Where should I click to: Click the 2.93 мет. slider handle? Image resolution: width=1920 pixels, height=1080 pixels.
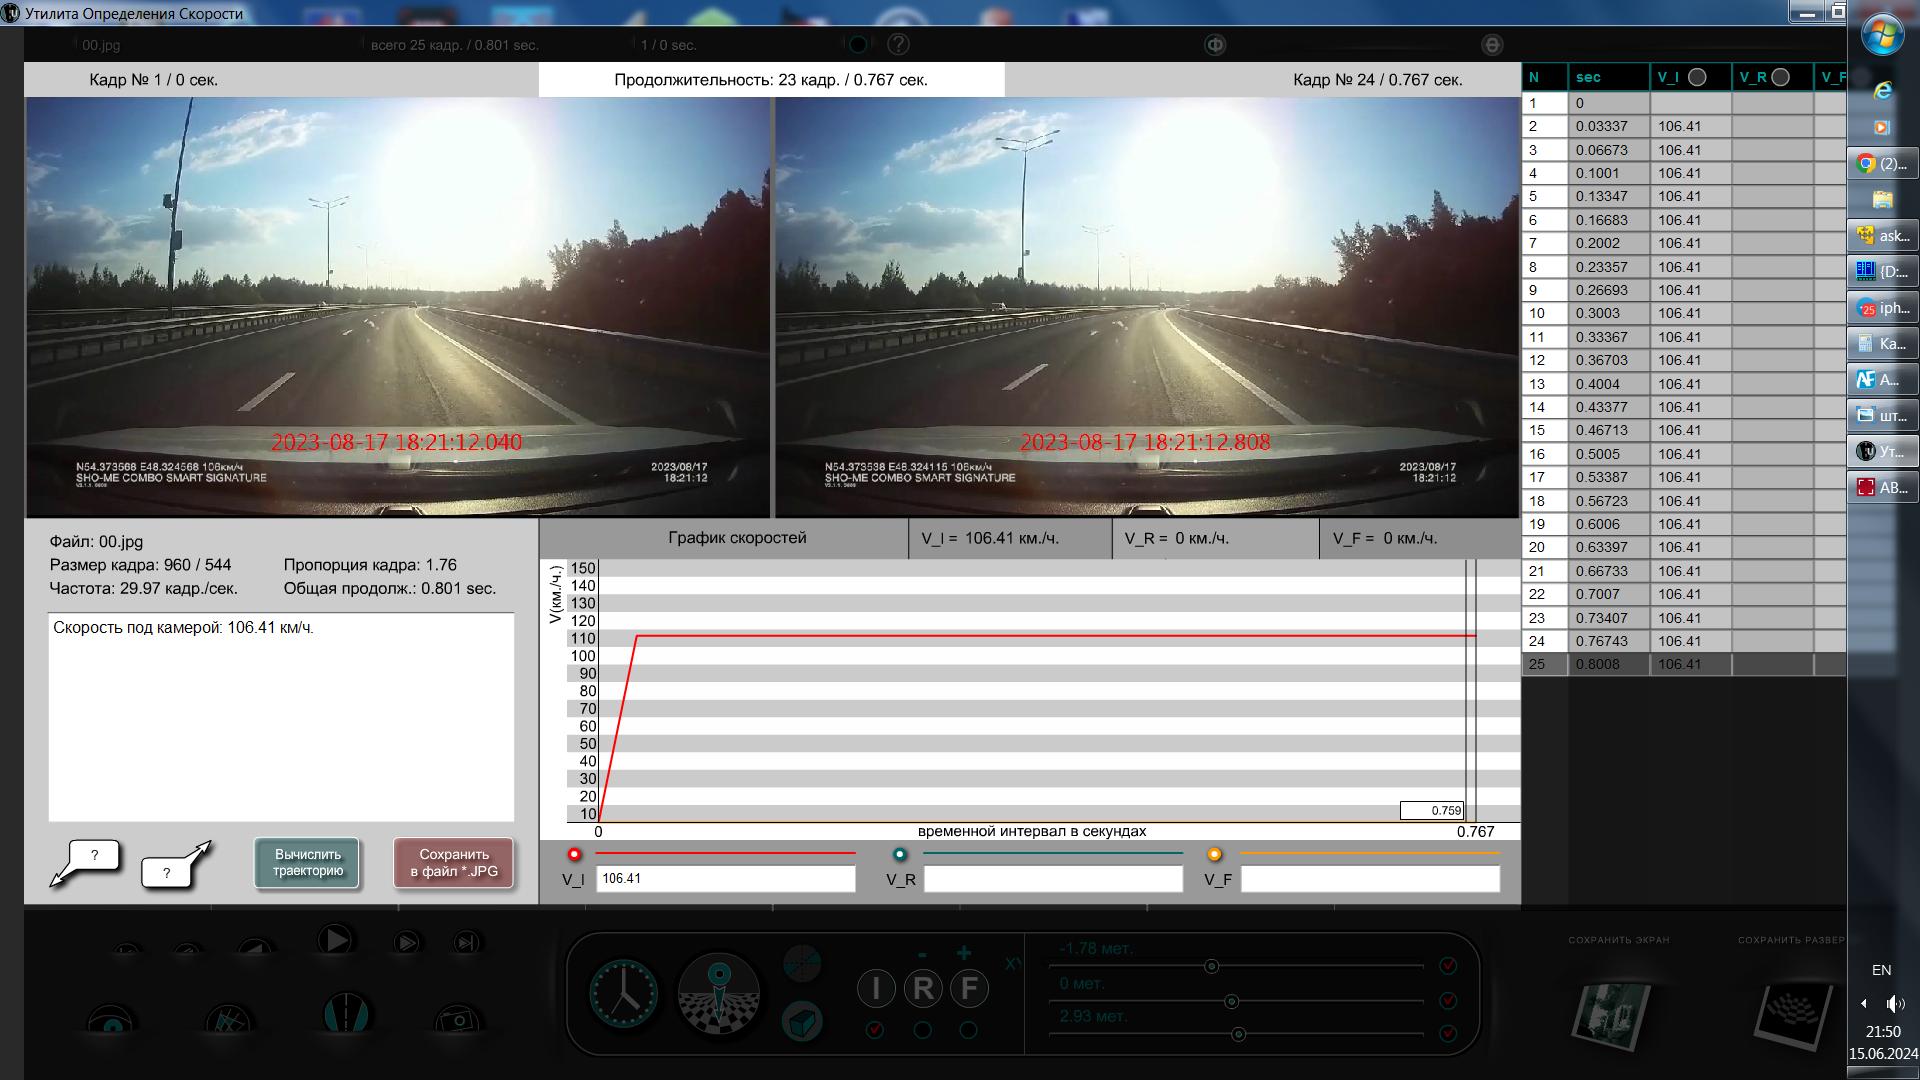(1238, 1034)
